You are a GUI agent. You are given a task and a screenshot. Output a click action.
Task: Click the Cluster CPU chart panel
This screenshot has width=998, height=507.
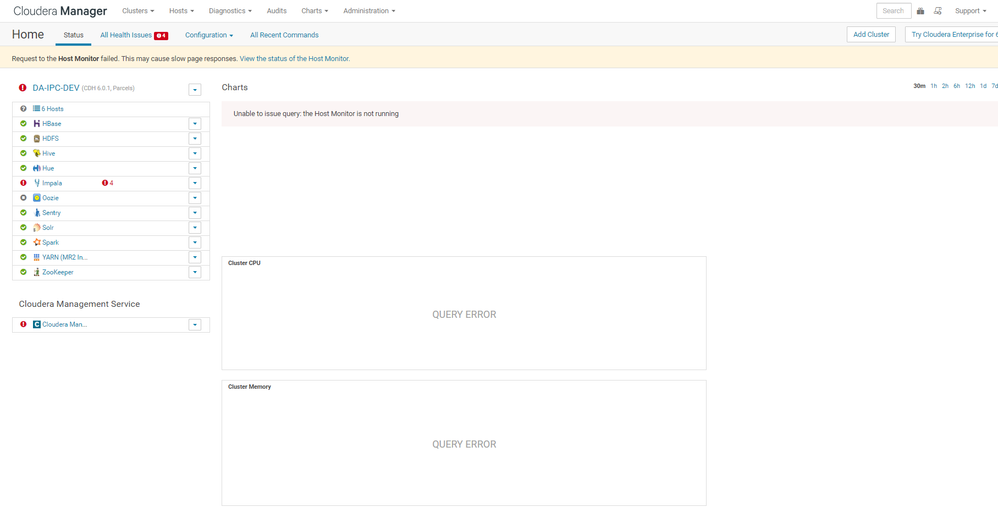[x=464, y=313]
